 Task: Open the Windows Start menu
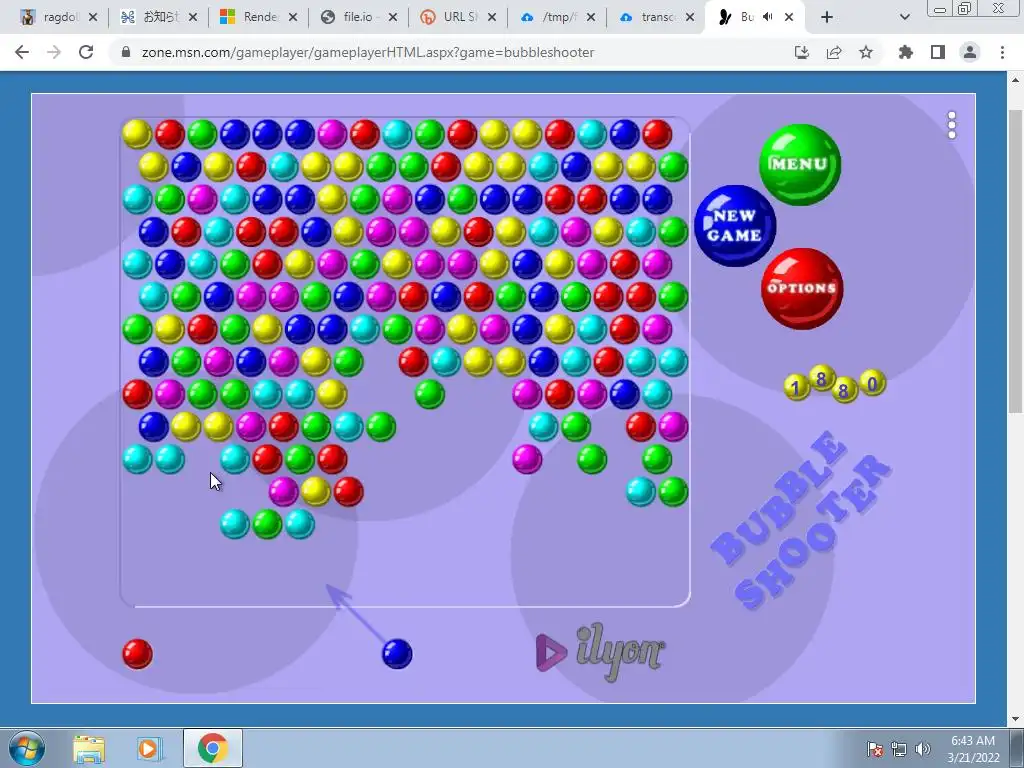pos(27,748)
